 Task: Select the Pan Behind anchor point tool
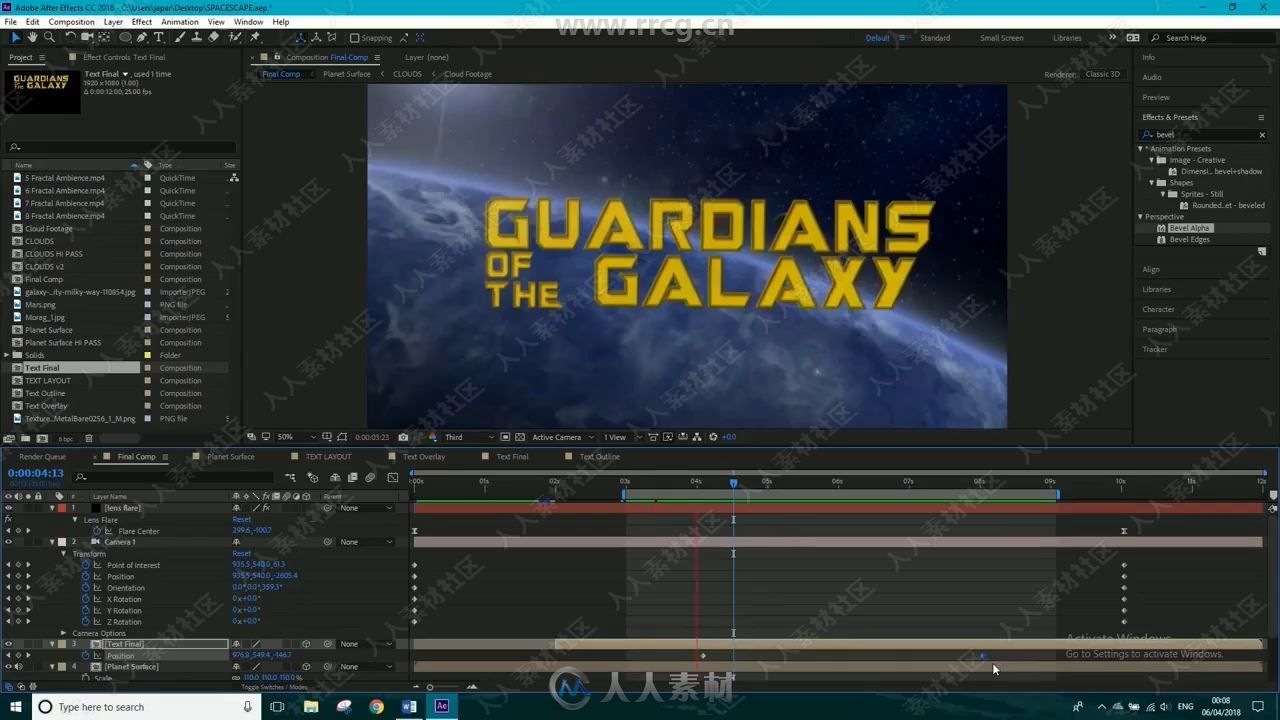coord(105,37)
